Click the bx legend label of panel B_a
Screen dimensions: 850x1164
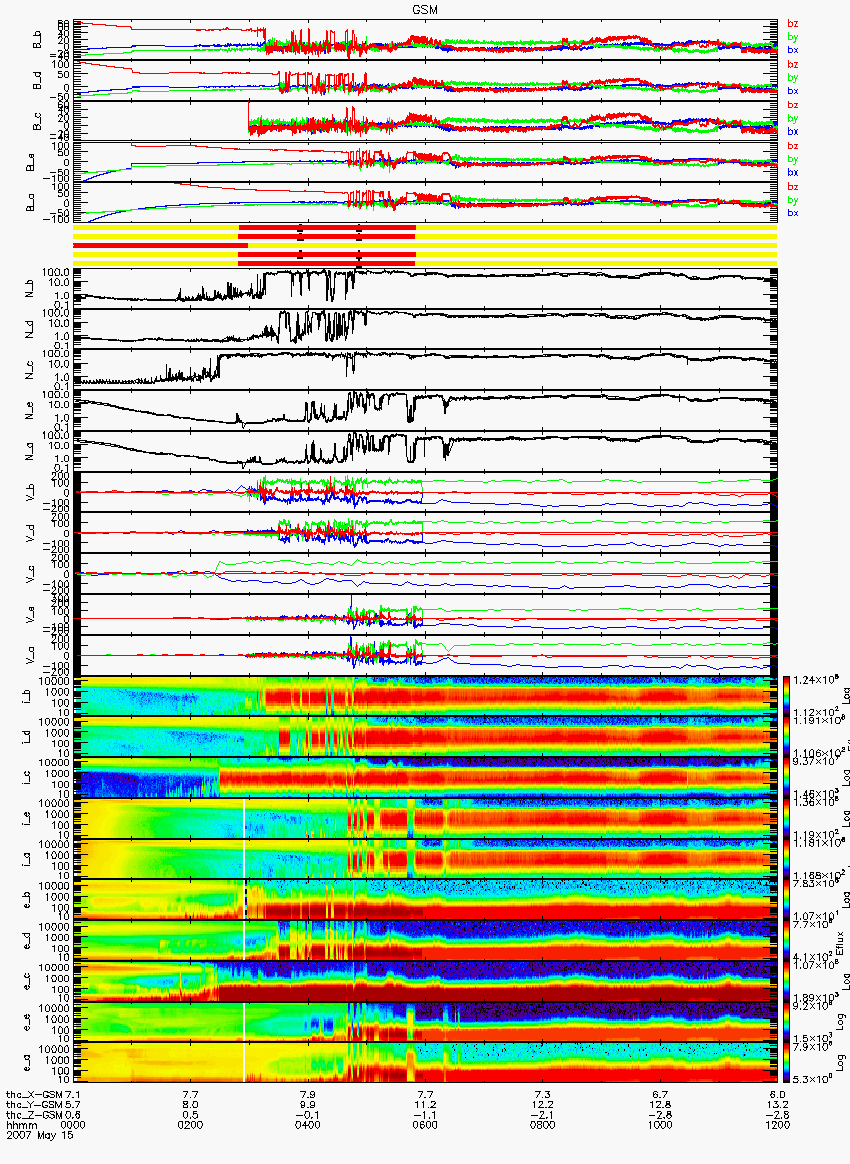pyautogui.click(x=793, y=214)
